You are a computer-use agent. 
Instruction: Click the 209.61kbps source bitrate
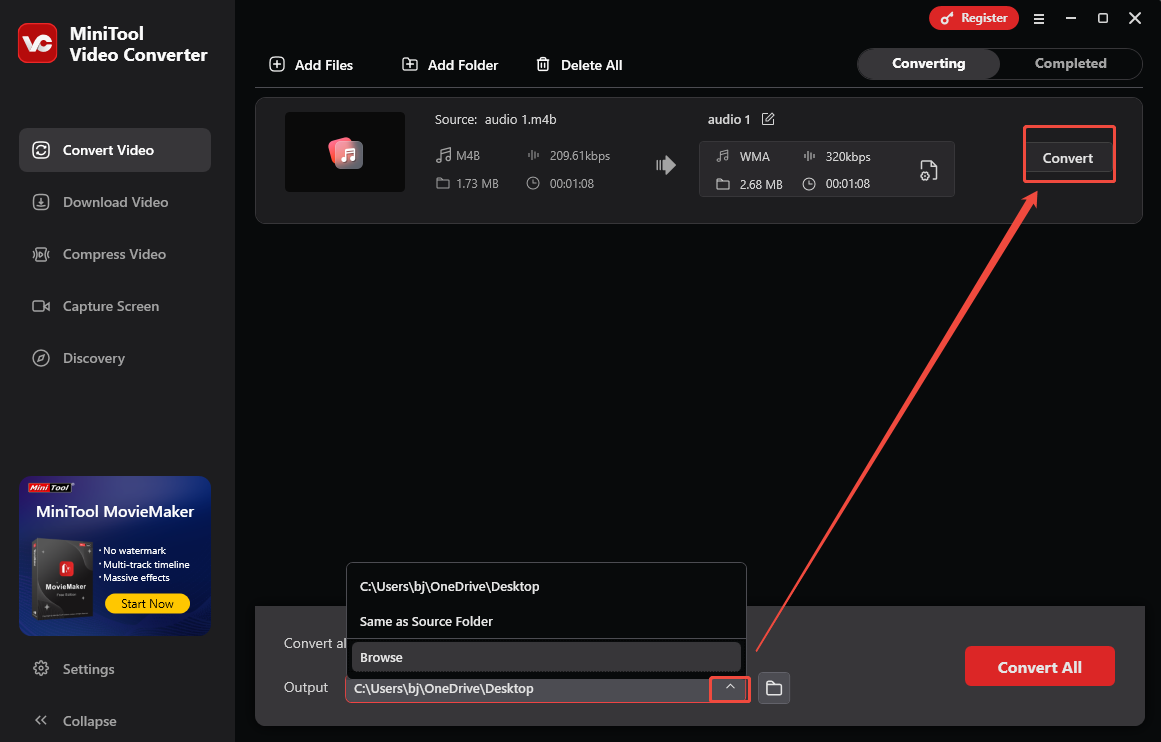click(580, 156)
